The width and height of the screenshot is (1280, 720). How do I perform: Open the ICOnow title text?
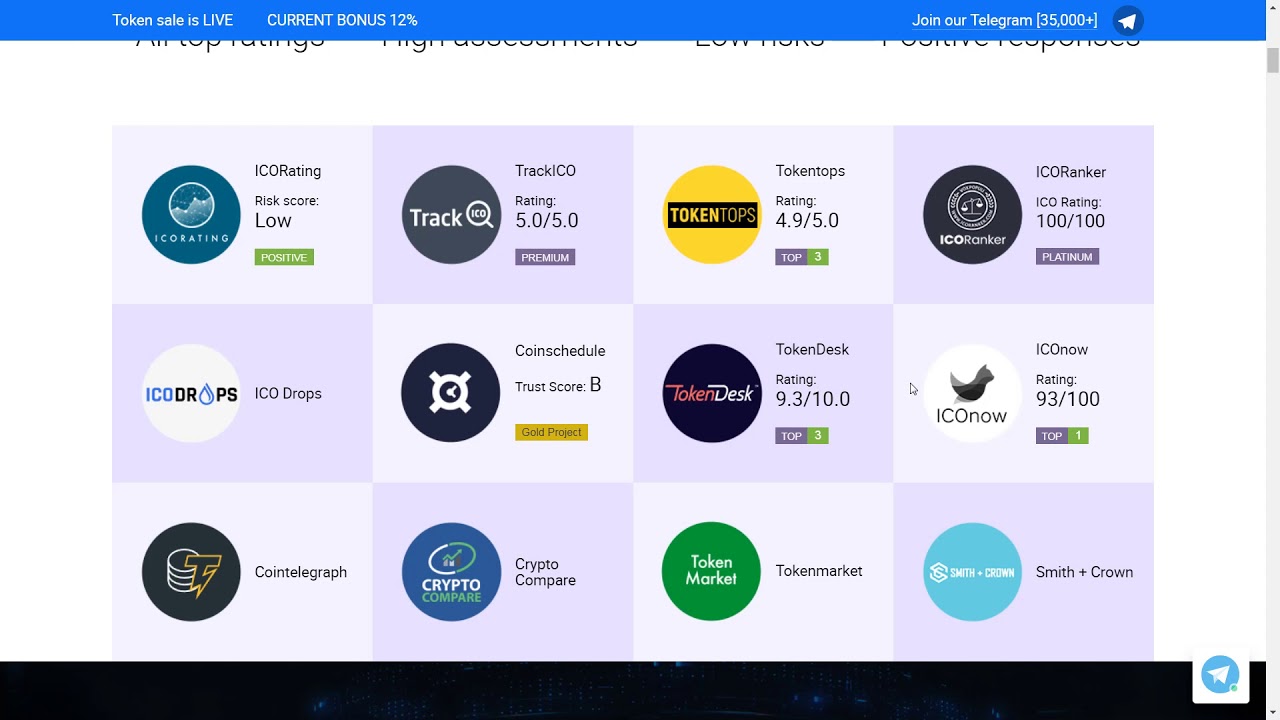pos(1061,349)
